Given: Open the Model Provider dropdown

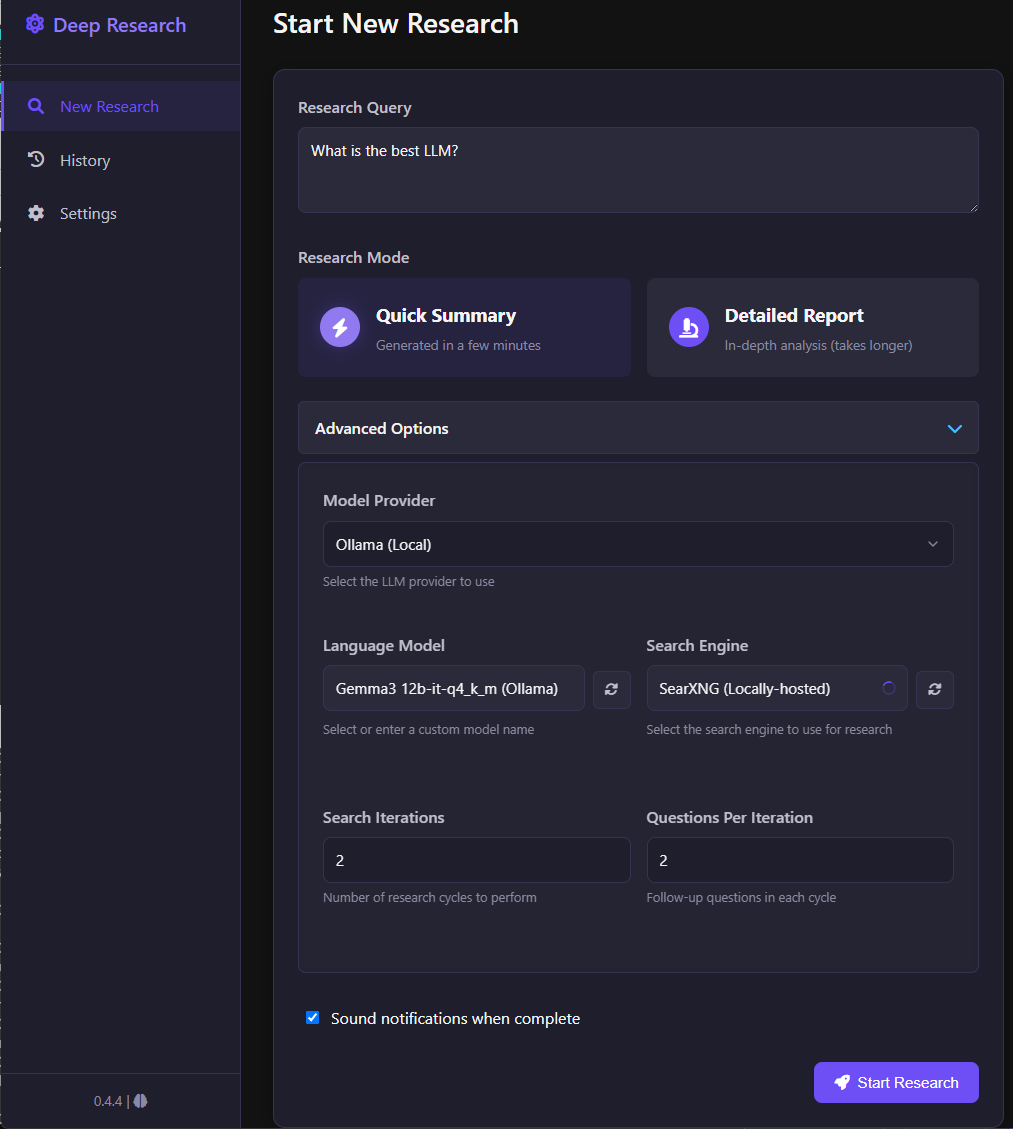Looking at the screenshot, I should [638, 544].
